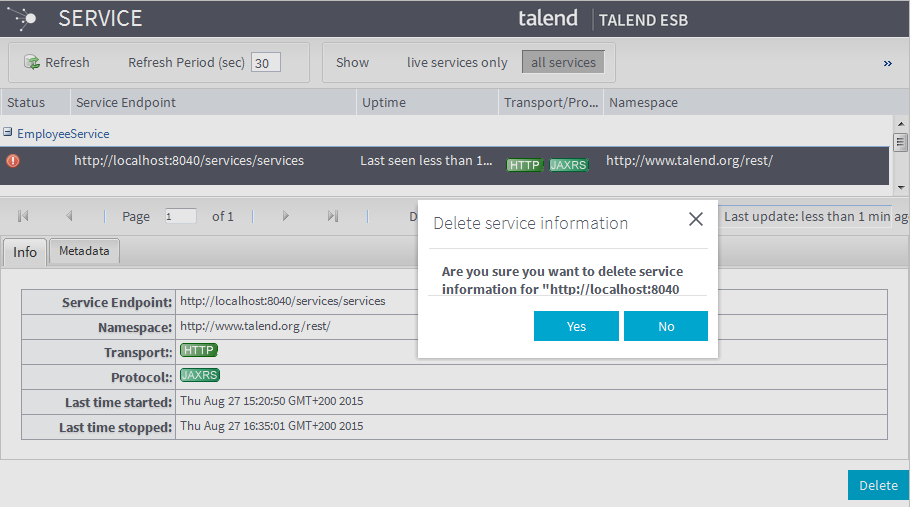
Task: Collapse the EmployeeService group
Action: coord(8,132)
